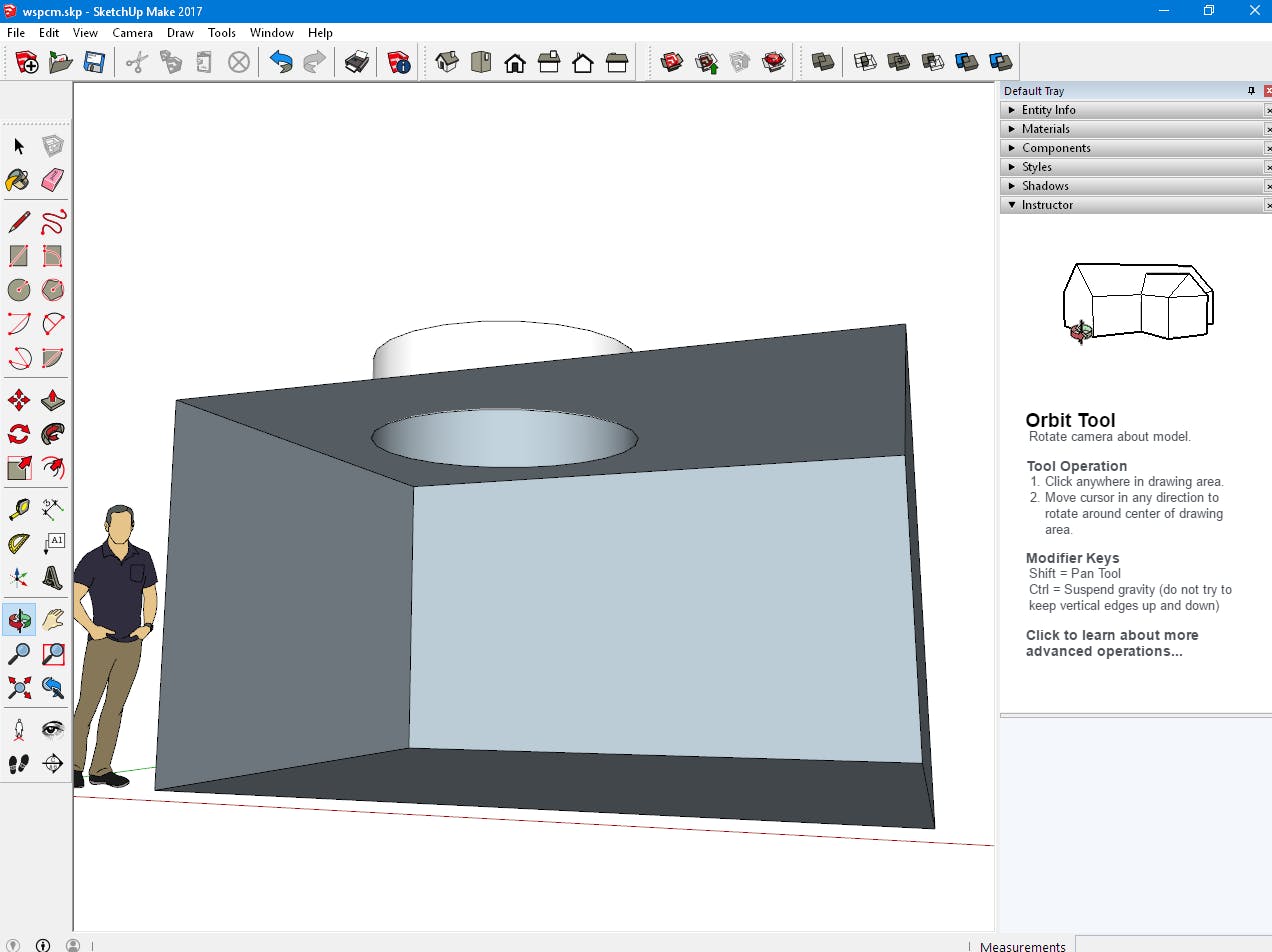Expand the Materials panel

coord(1045,129)
